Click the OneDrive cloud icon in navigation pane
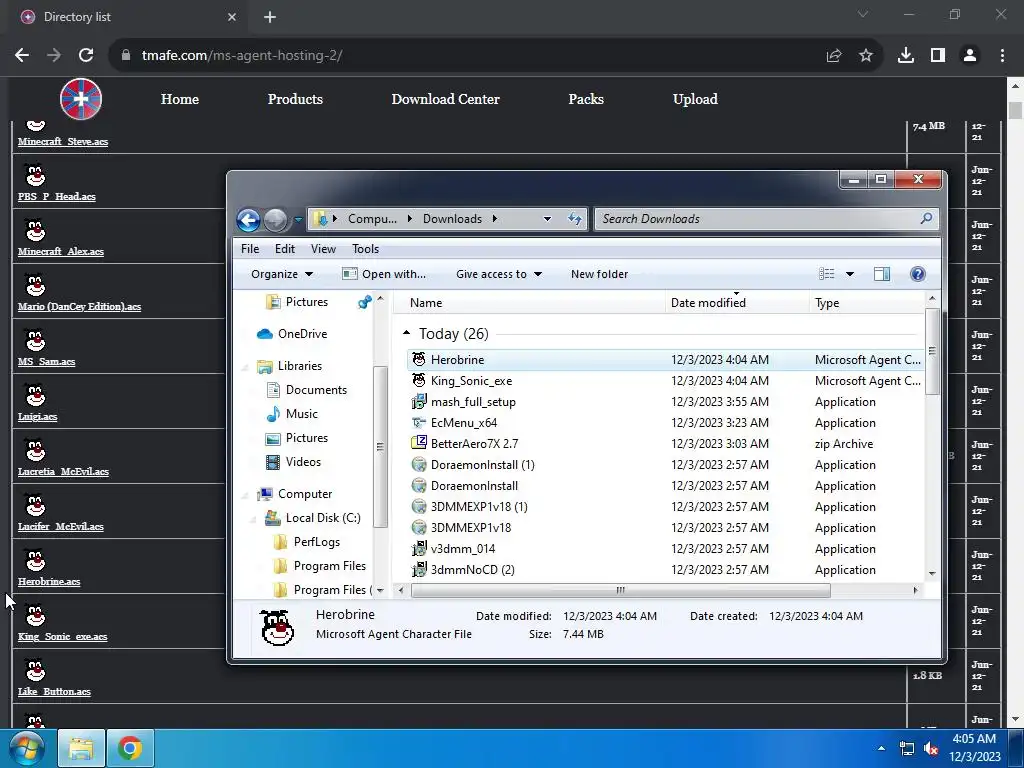 [x=264, y=334]
